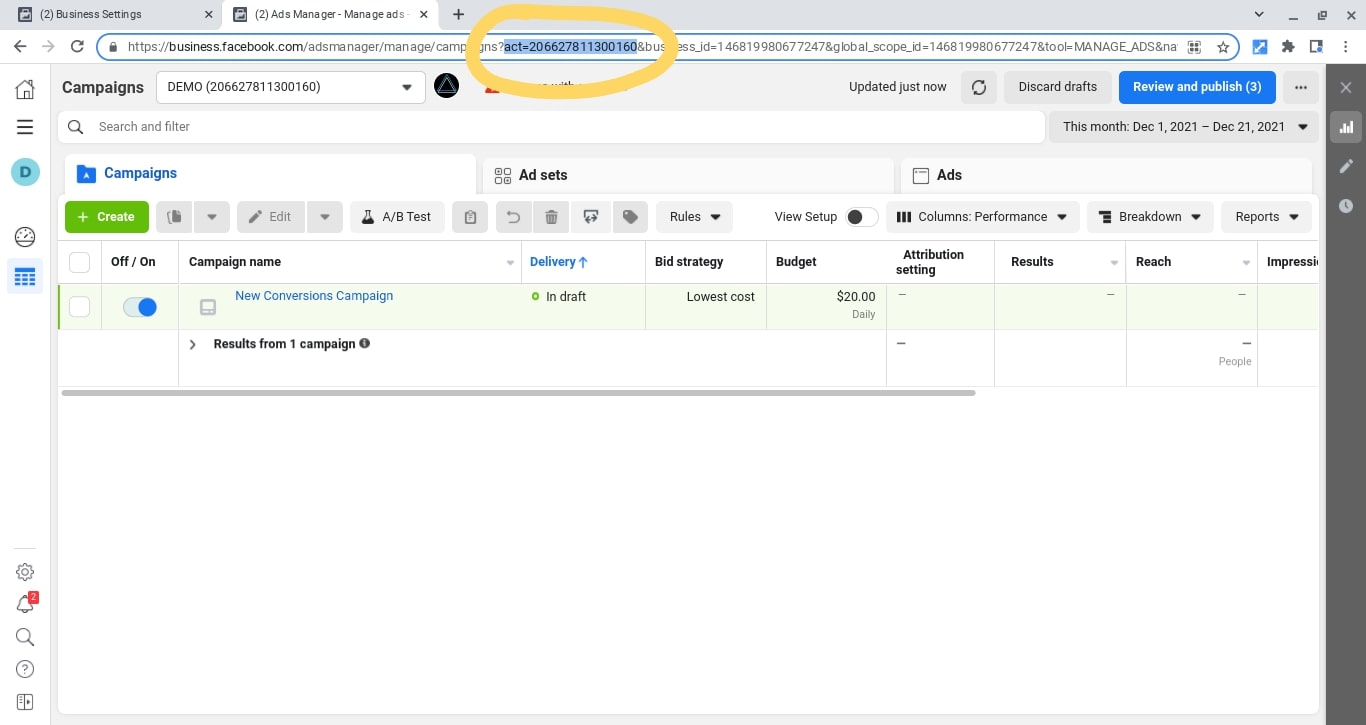Click the sidebar panel toggle icon at bottom
Screen dimensions: 1366x725
pos(25,702)
